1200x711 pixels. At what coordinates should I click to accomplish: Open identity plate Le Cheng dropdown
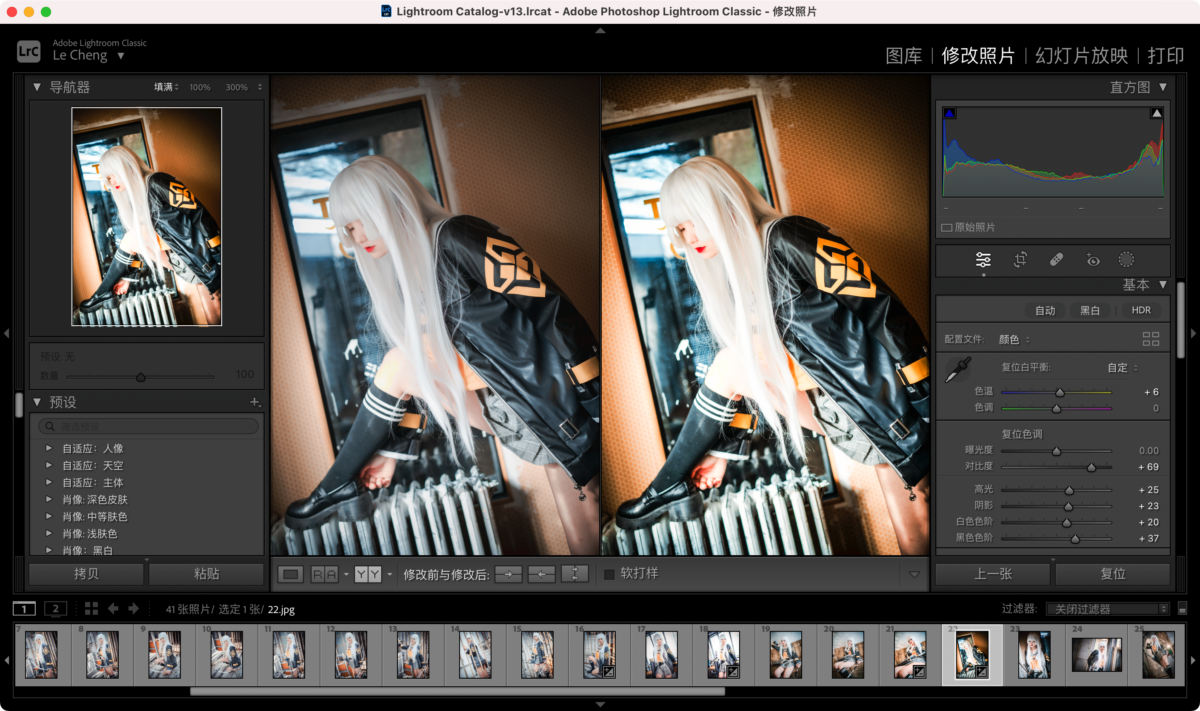[x=121, y=56]
